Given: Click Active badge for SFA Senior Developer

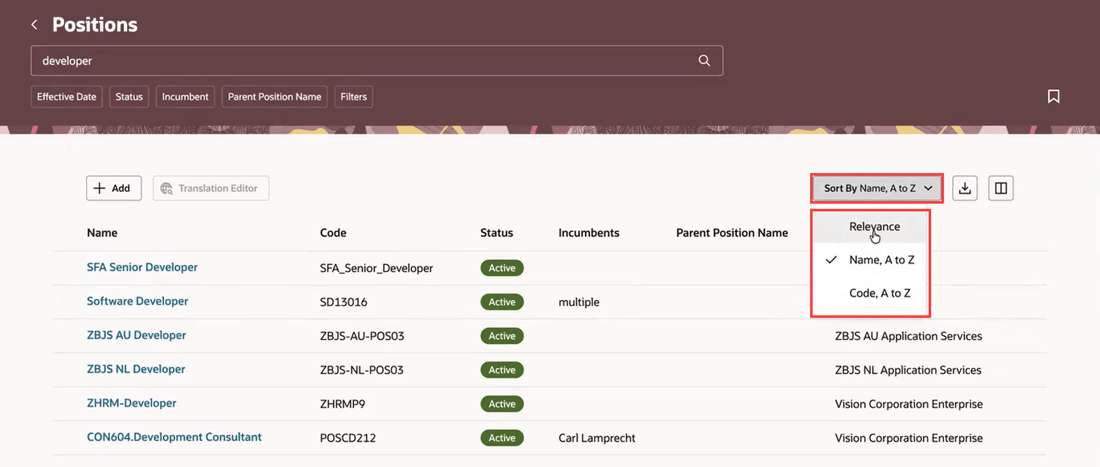Looking at the screenshot, I should [x=502, y=268].
